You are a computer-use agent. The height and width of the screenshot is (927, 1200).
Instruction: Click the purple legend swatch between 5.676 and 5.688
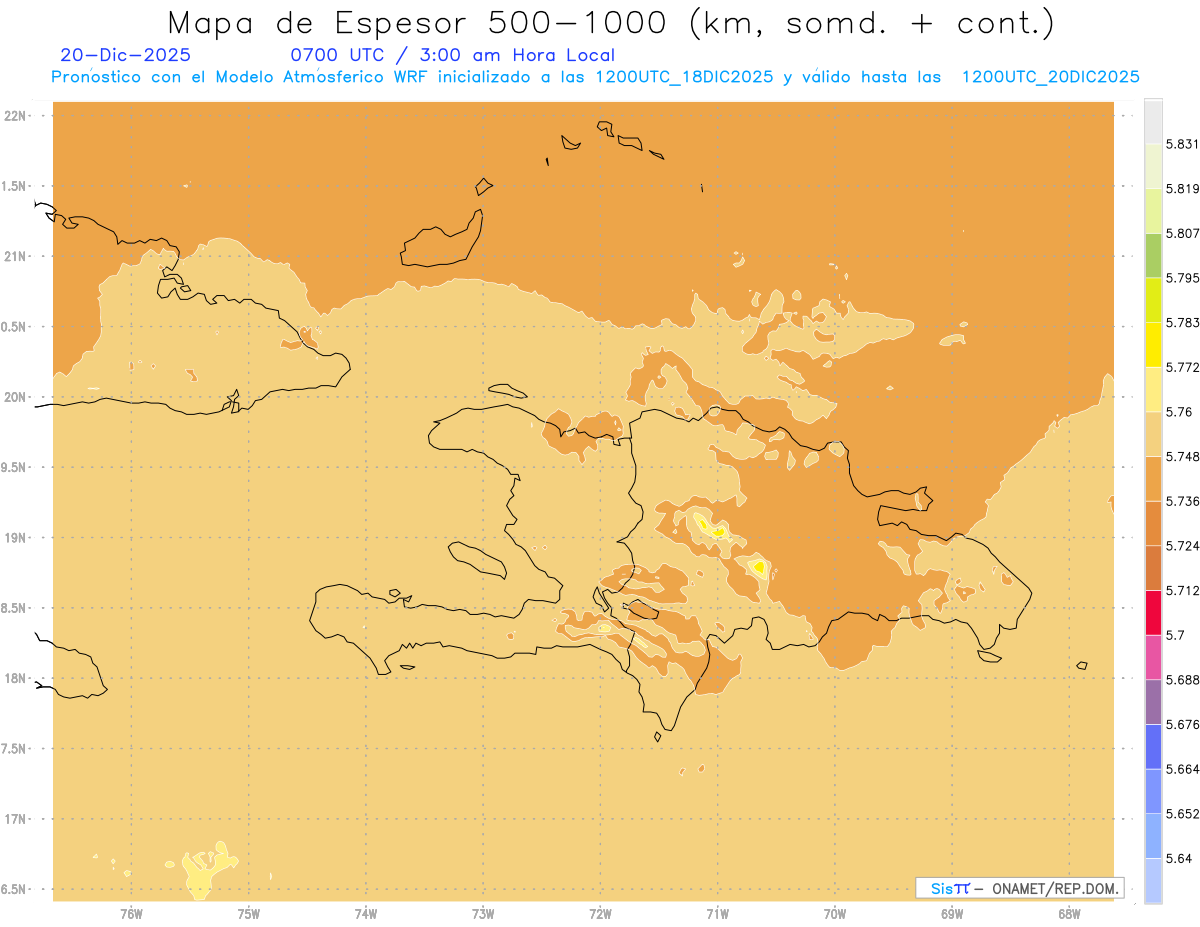pyautogui.click(x=1153, y=702)
